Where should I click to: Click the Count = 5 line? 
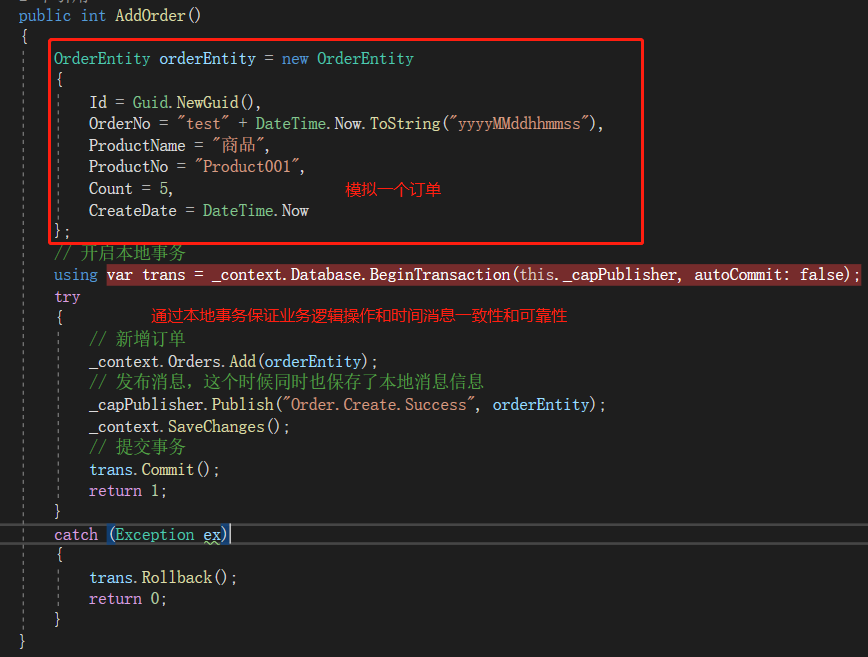click(131, 189)
